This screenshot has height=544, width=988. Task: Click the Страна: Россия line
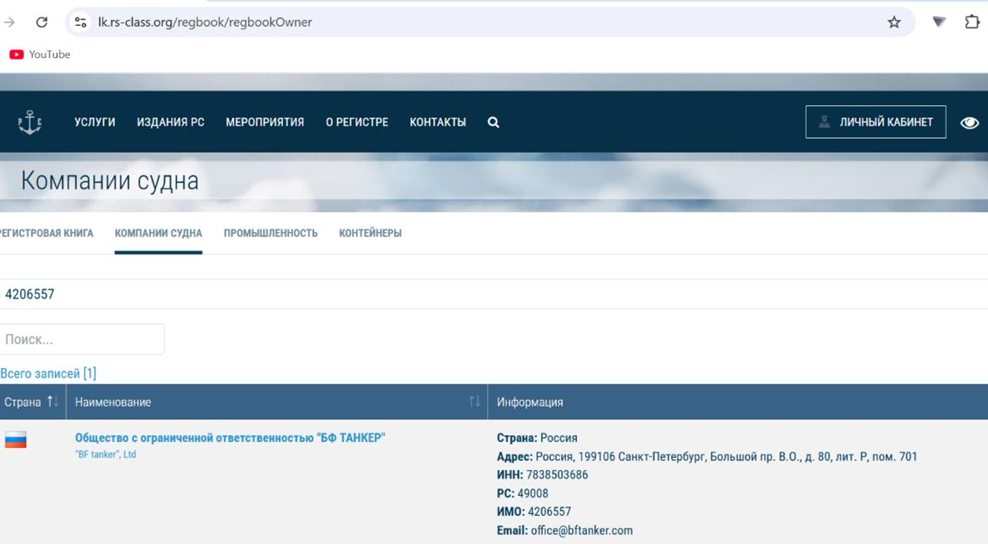[537, 437]
